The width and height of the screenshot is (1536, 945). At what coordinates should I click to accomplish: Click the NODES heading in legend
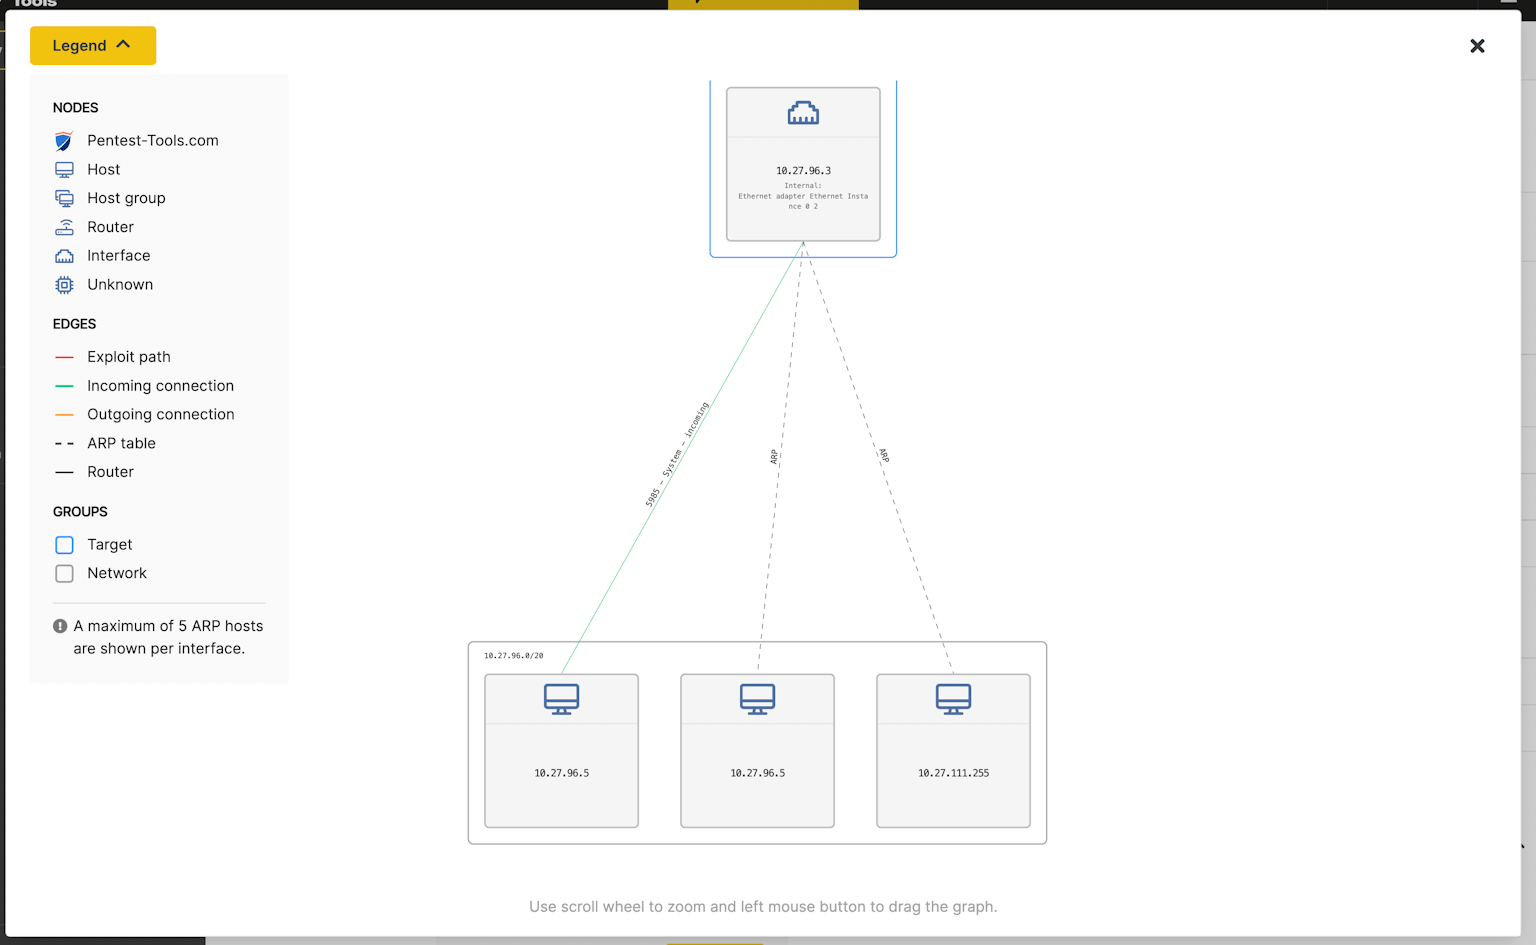76,108
